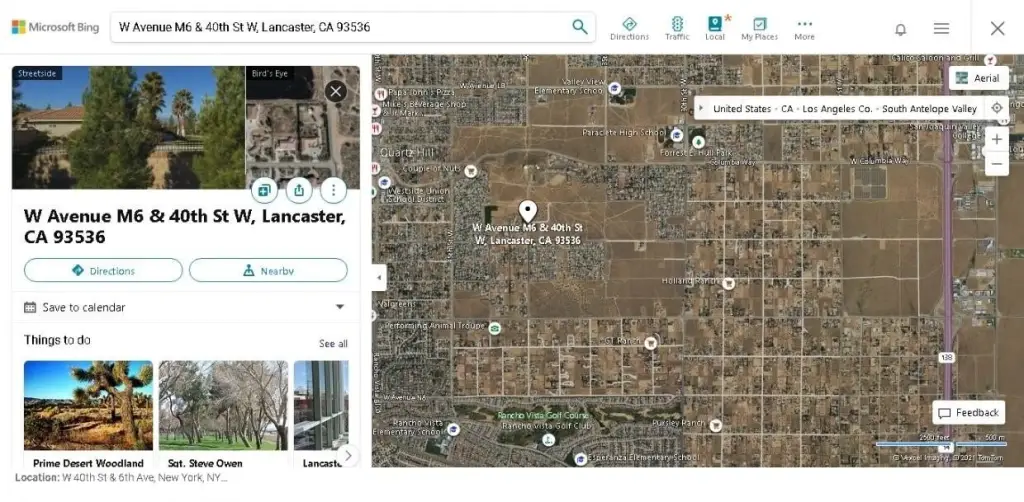Open My Places
This screenshot has height=502, width=1024.
point(759,28)
